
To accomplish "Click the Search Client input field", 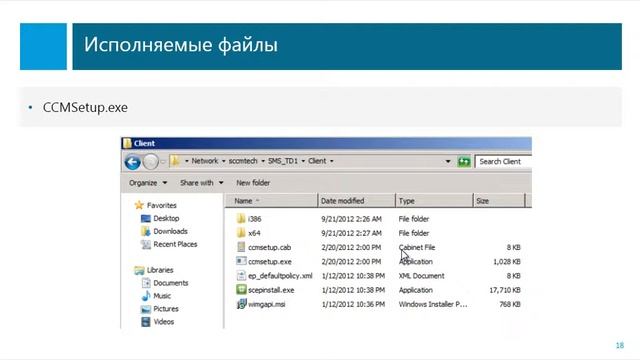I will click(504, 162).
